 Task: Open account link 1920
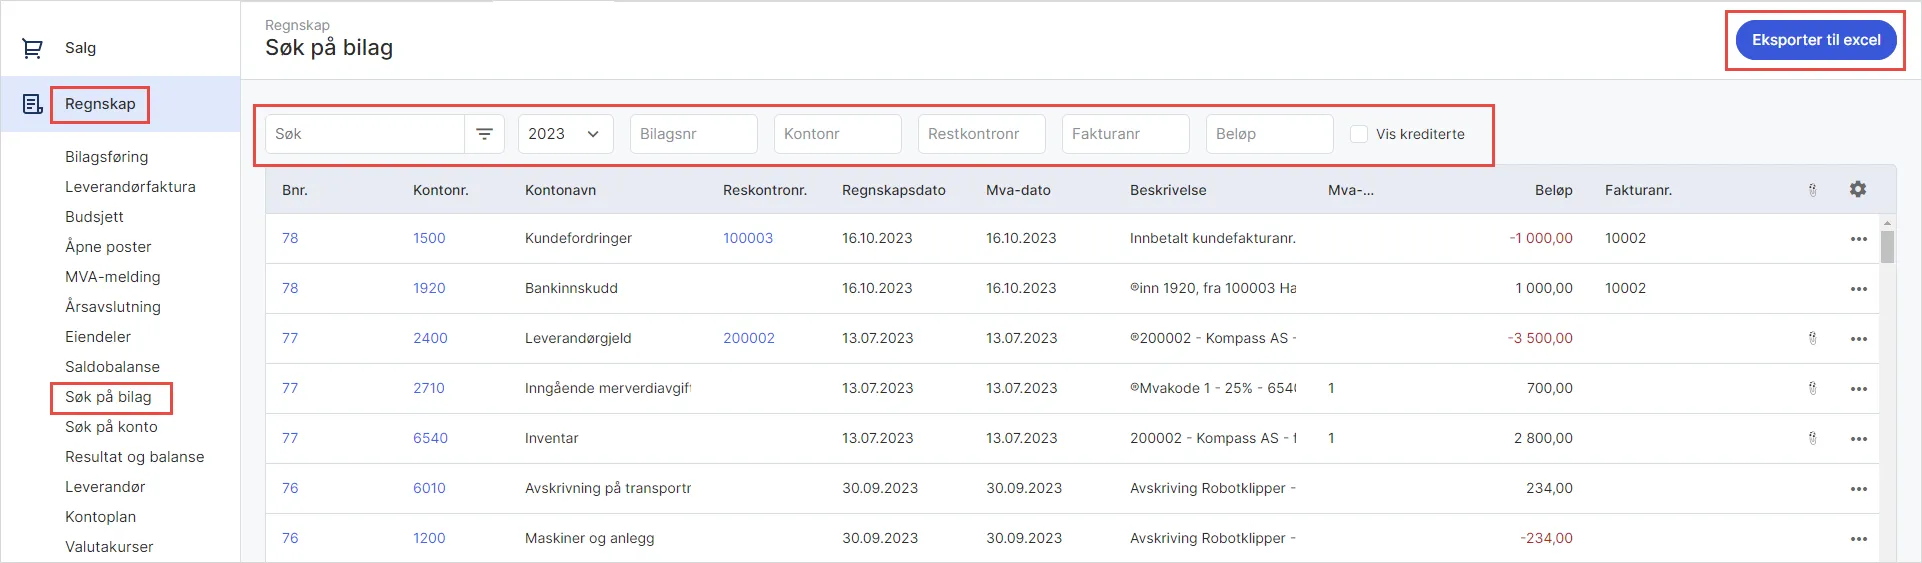[429, 288]
